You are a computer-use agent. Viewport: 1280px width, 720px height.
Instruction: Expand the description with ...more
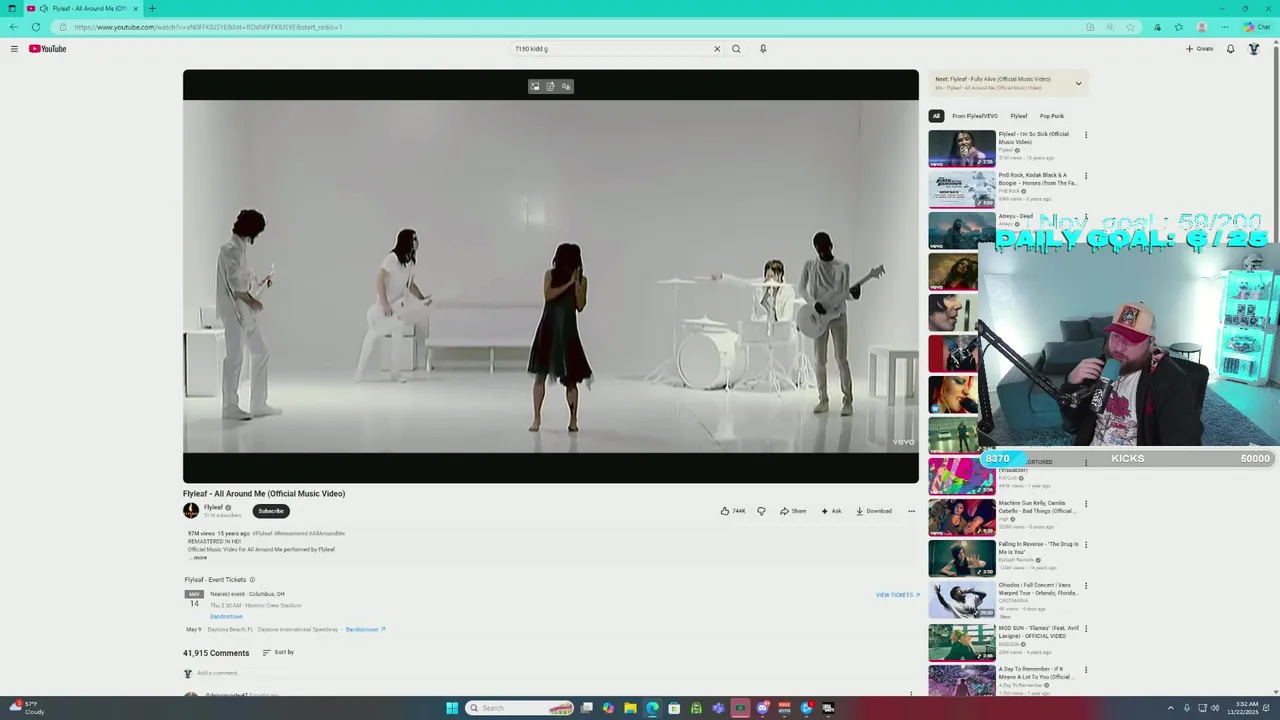pos(199,557)
